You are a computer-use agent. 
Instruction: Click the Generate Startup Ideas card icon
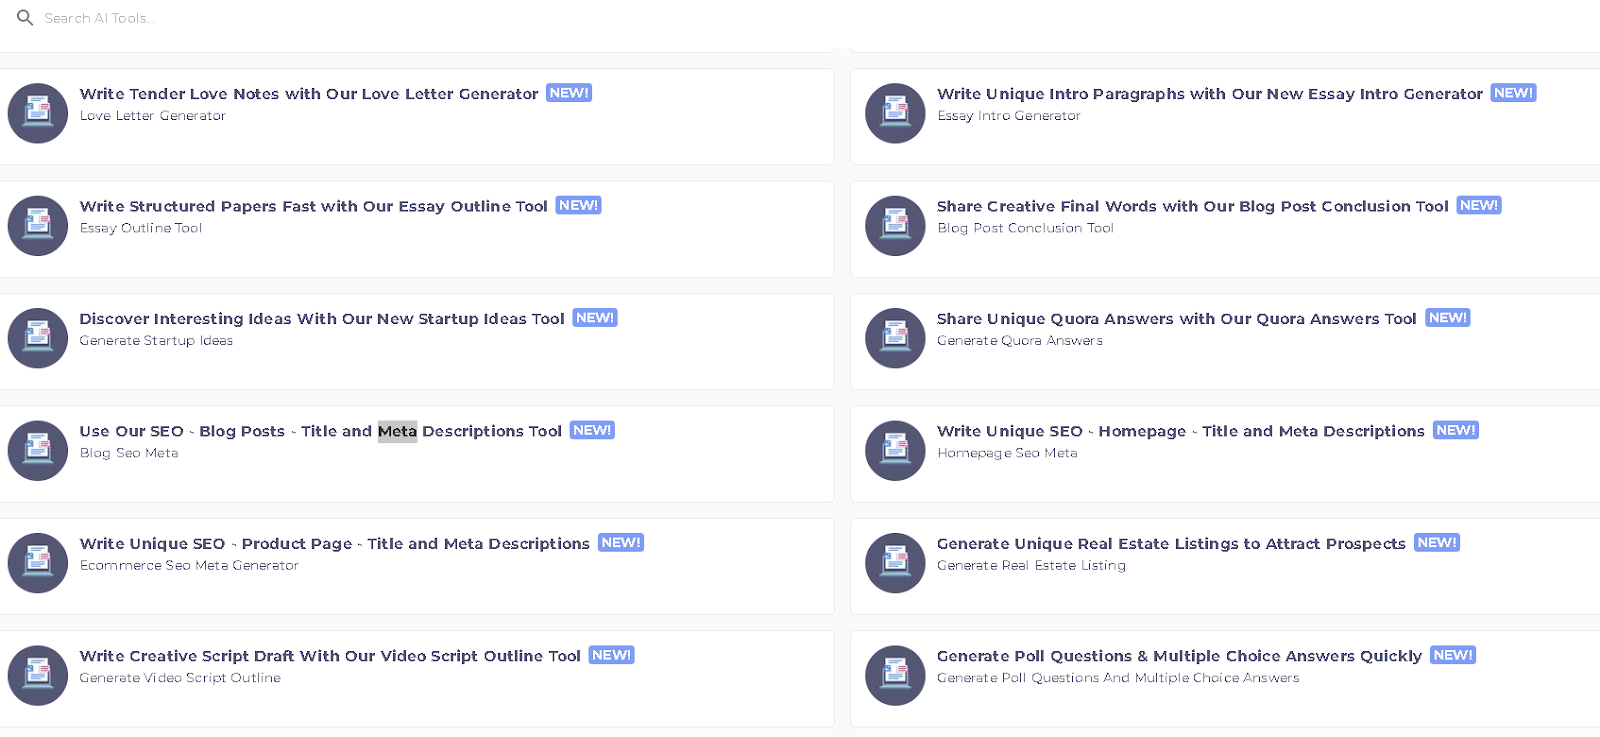[x=38, y=338]
